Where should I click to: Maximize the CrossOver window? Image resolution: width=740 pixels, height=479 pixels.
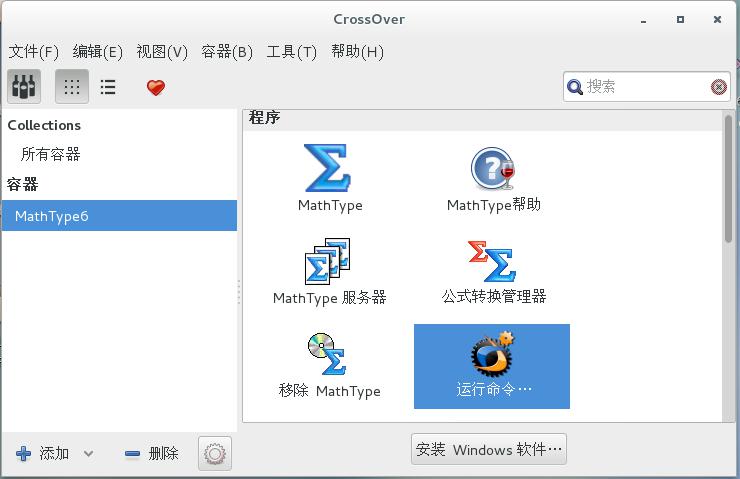click(681, 20)
